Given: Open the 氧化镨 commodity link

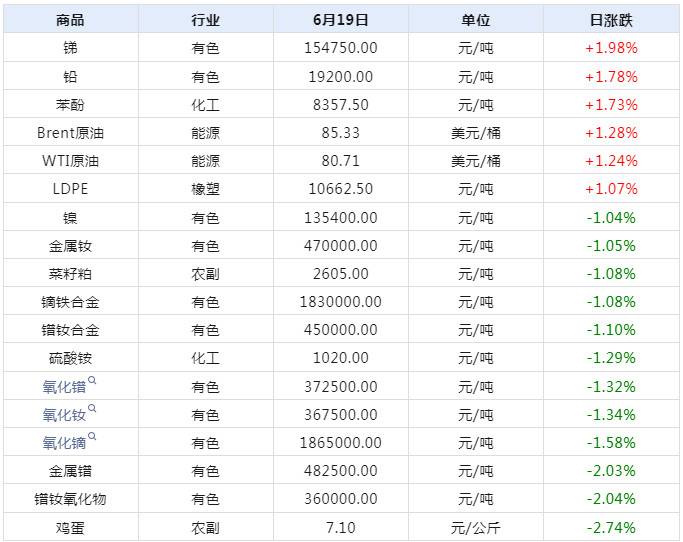Looking at the screenshot, I should point(64,387).
